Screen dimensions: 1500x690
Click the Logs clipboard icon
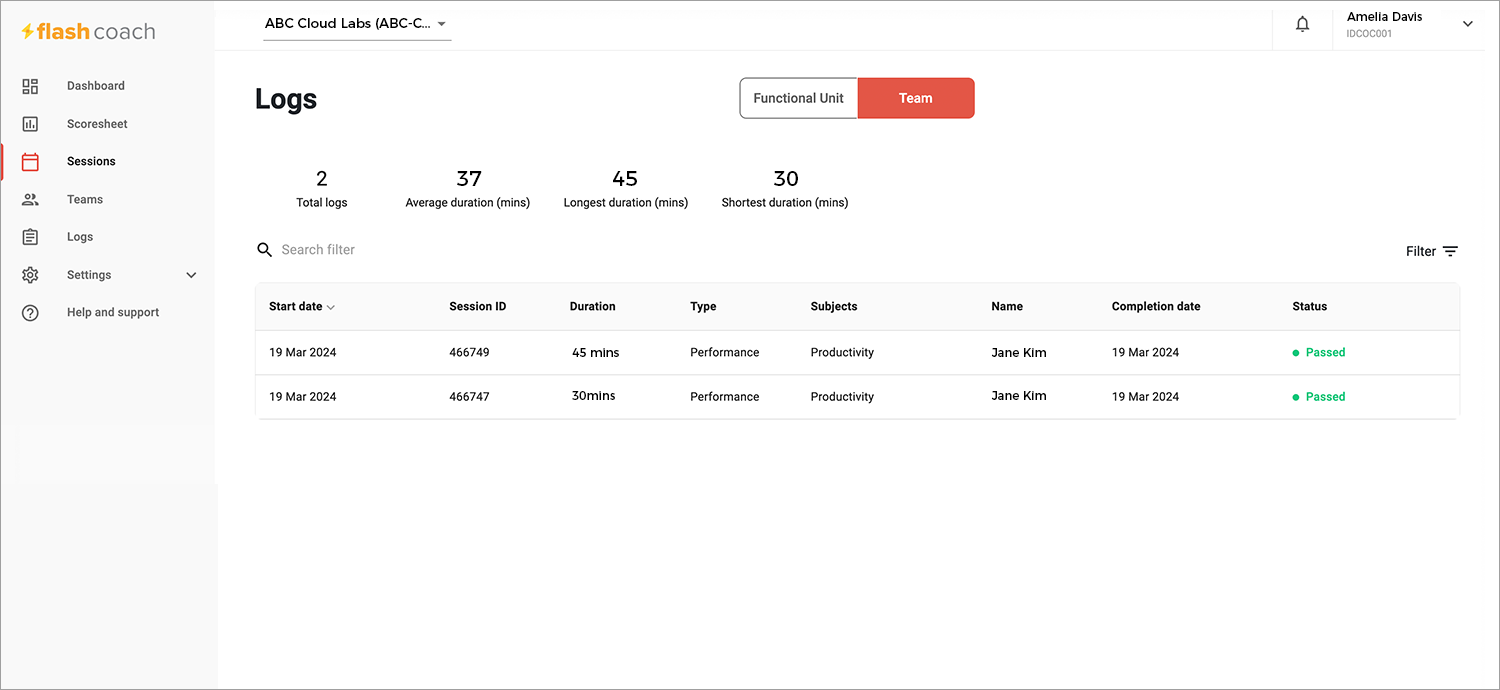point(30,237)
